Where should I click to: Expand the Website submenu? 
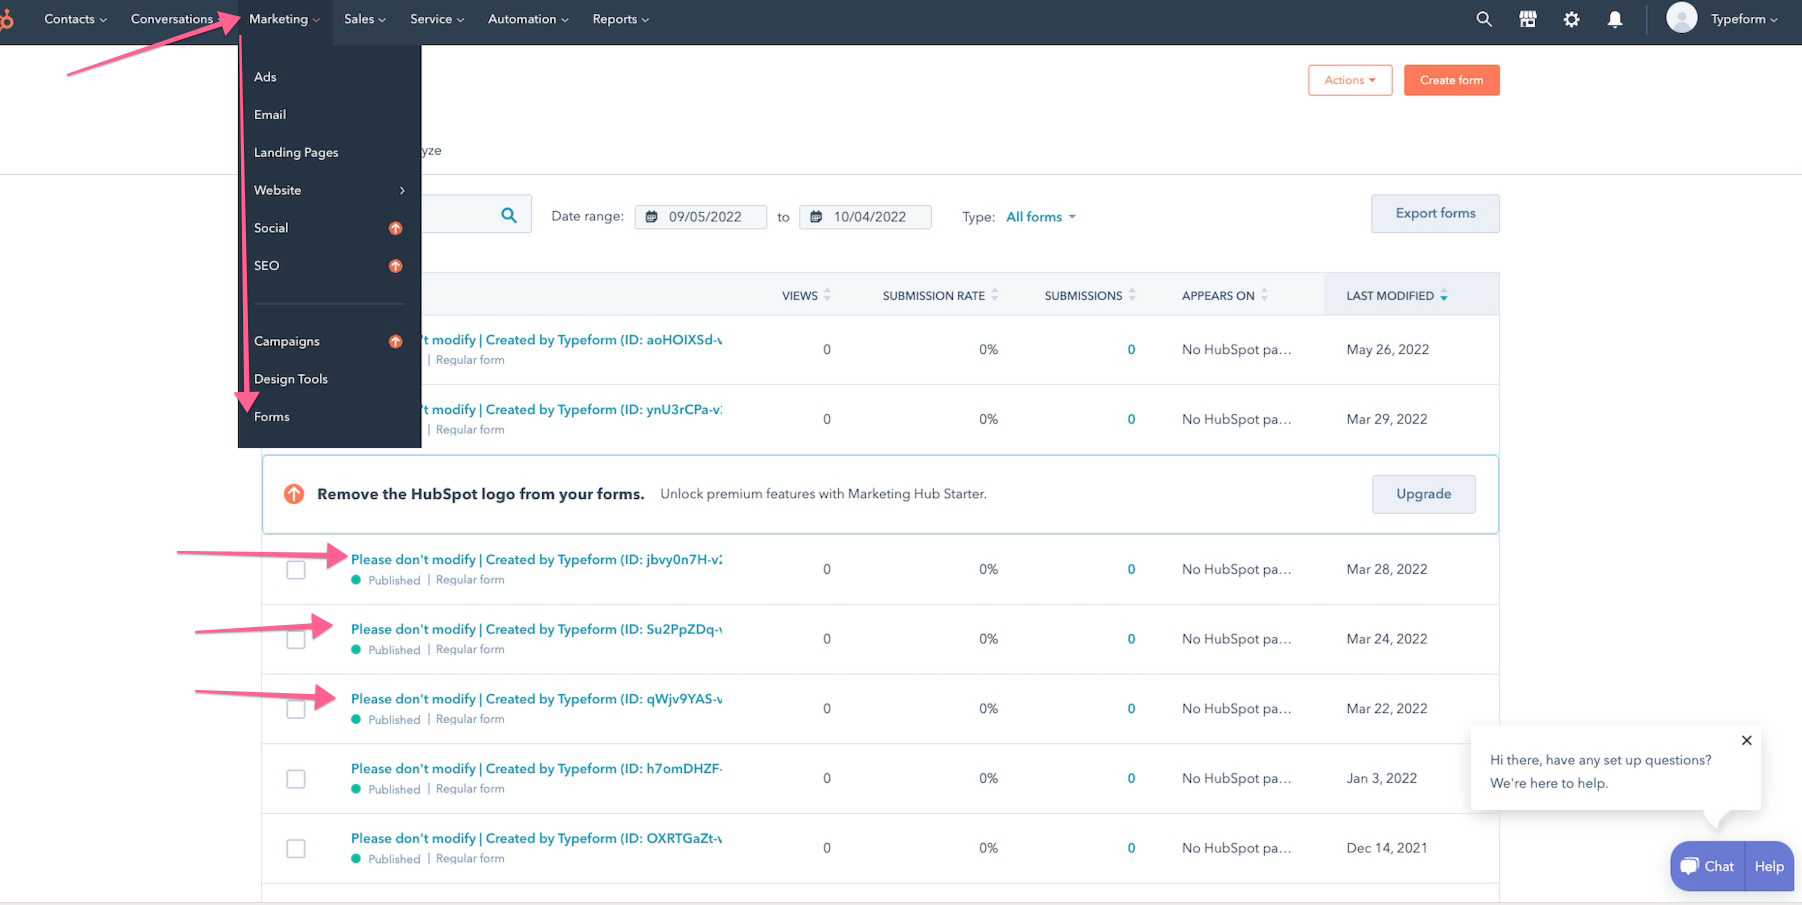click(329, 190)
